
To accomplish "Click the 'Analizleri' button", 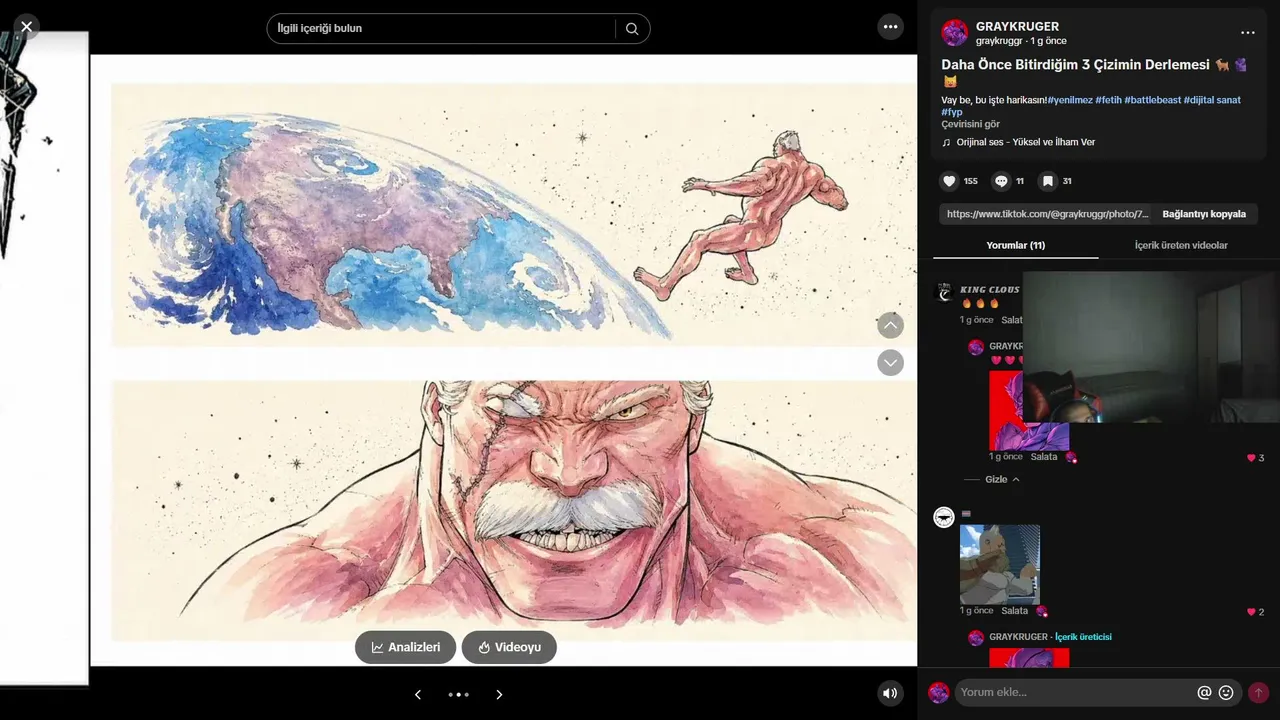I will tap(405, 647).
